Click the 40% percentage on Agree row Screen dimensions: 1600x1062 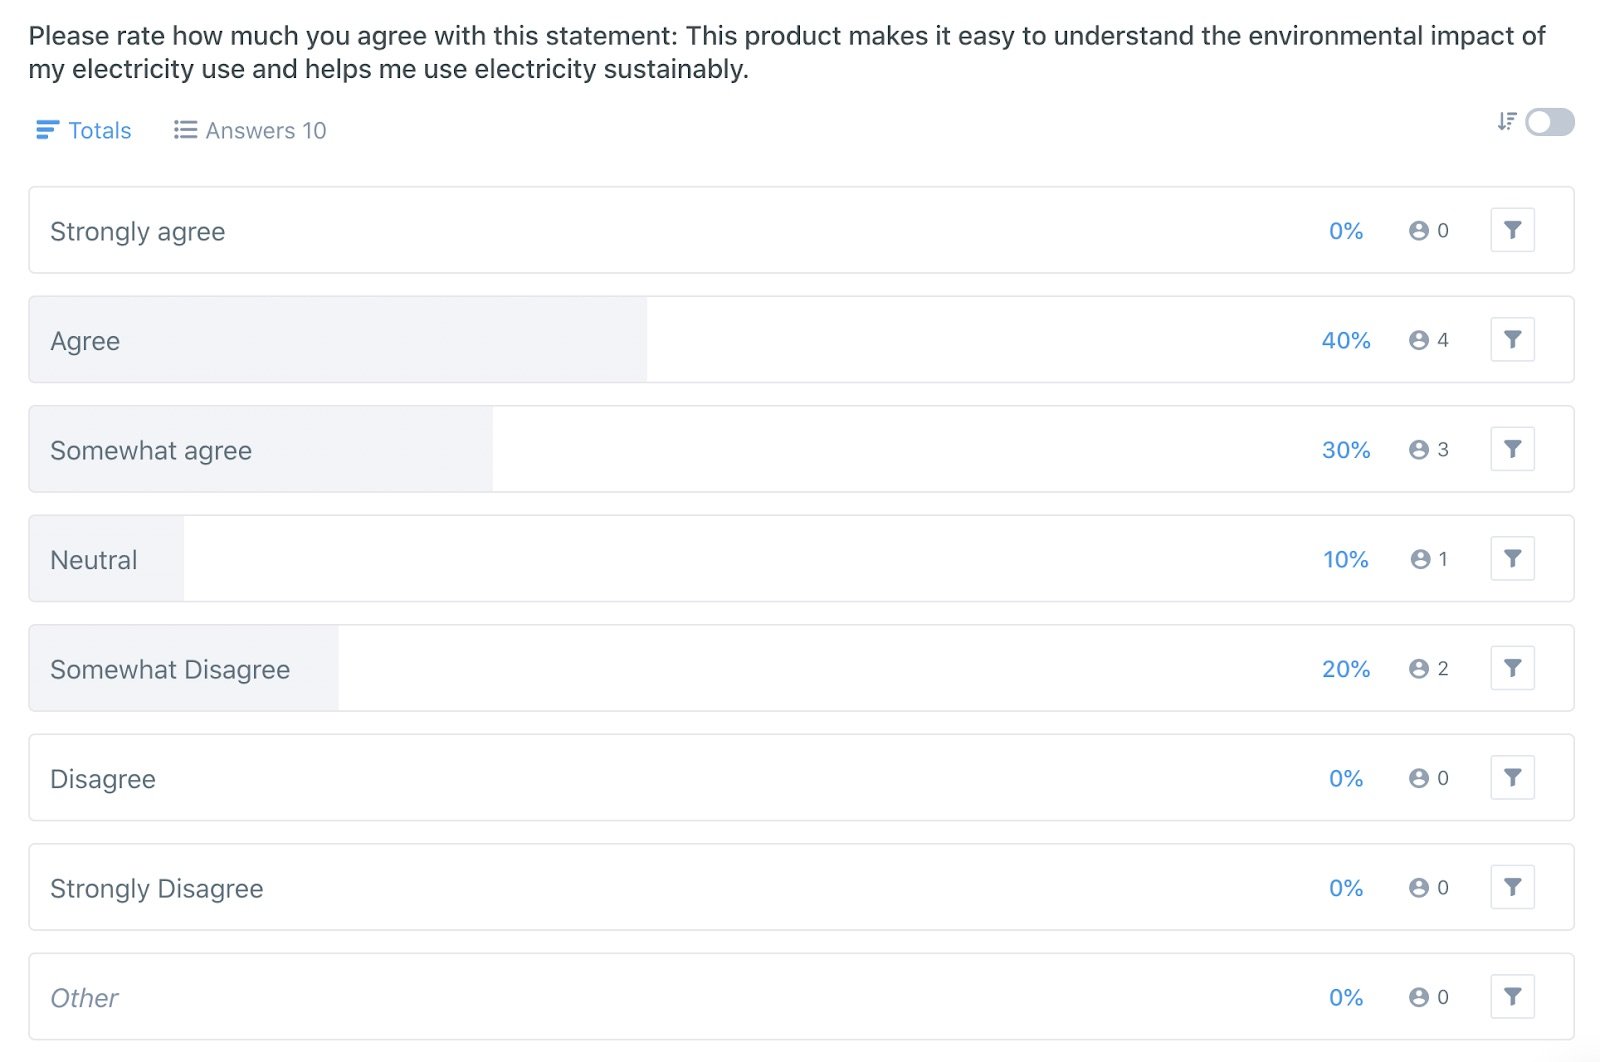click(1346, 340)
